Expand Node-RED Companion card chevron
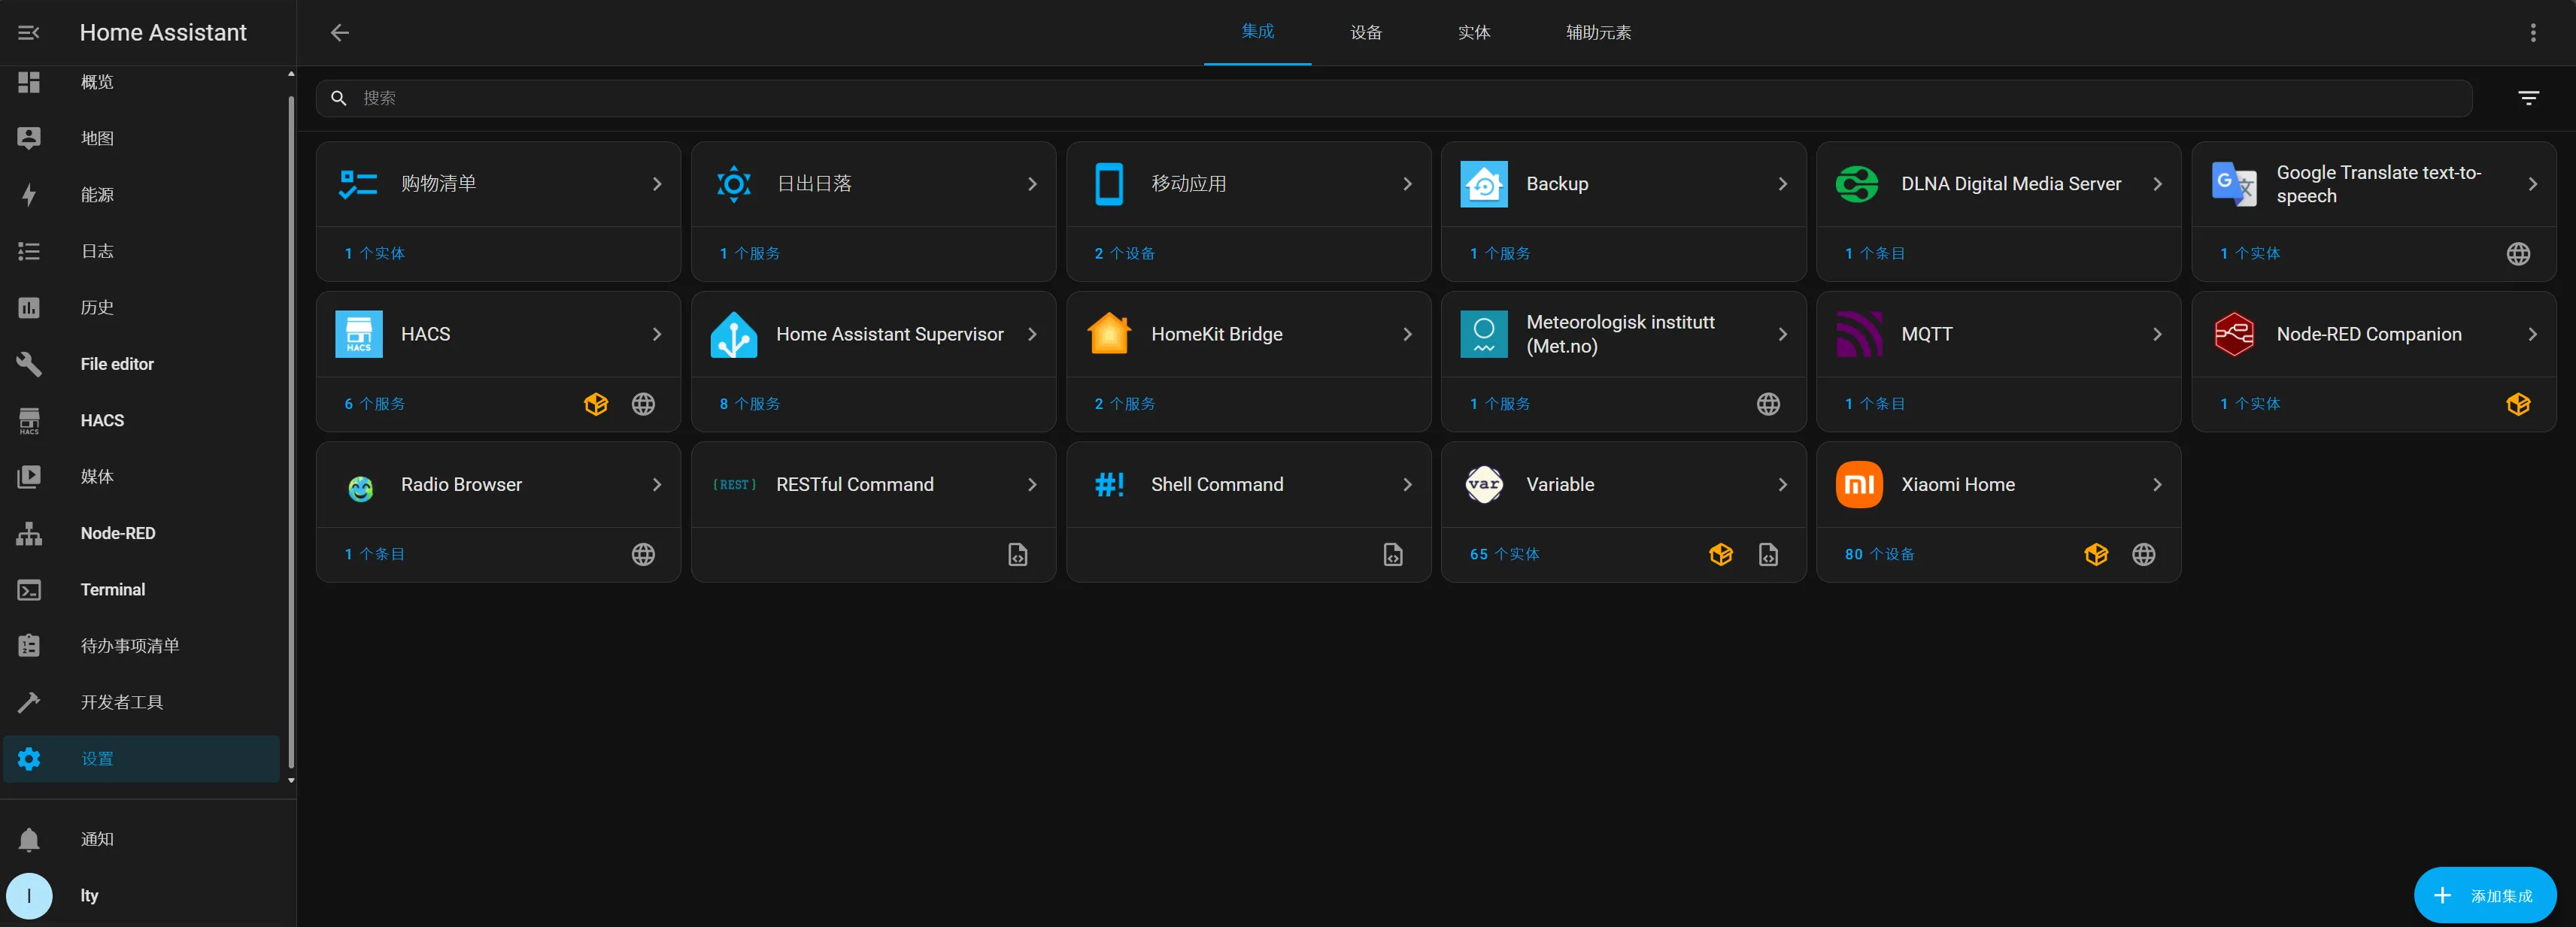 point(2532,334)
